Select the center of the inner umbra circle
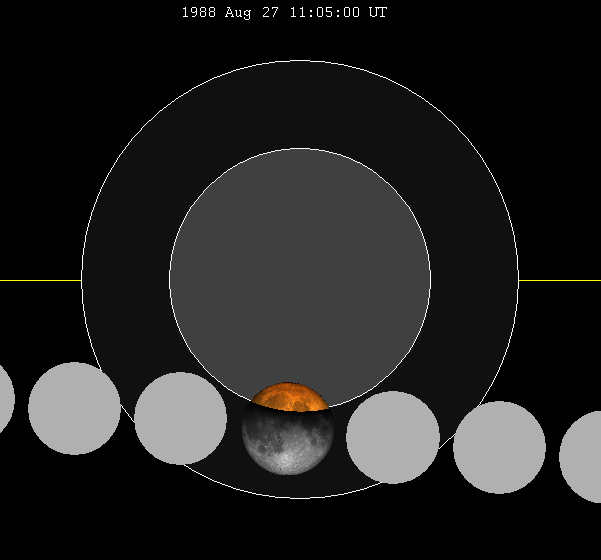Image resolution: width=601 pixels, height=560 pixels. [x=300, y=280]
